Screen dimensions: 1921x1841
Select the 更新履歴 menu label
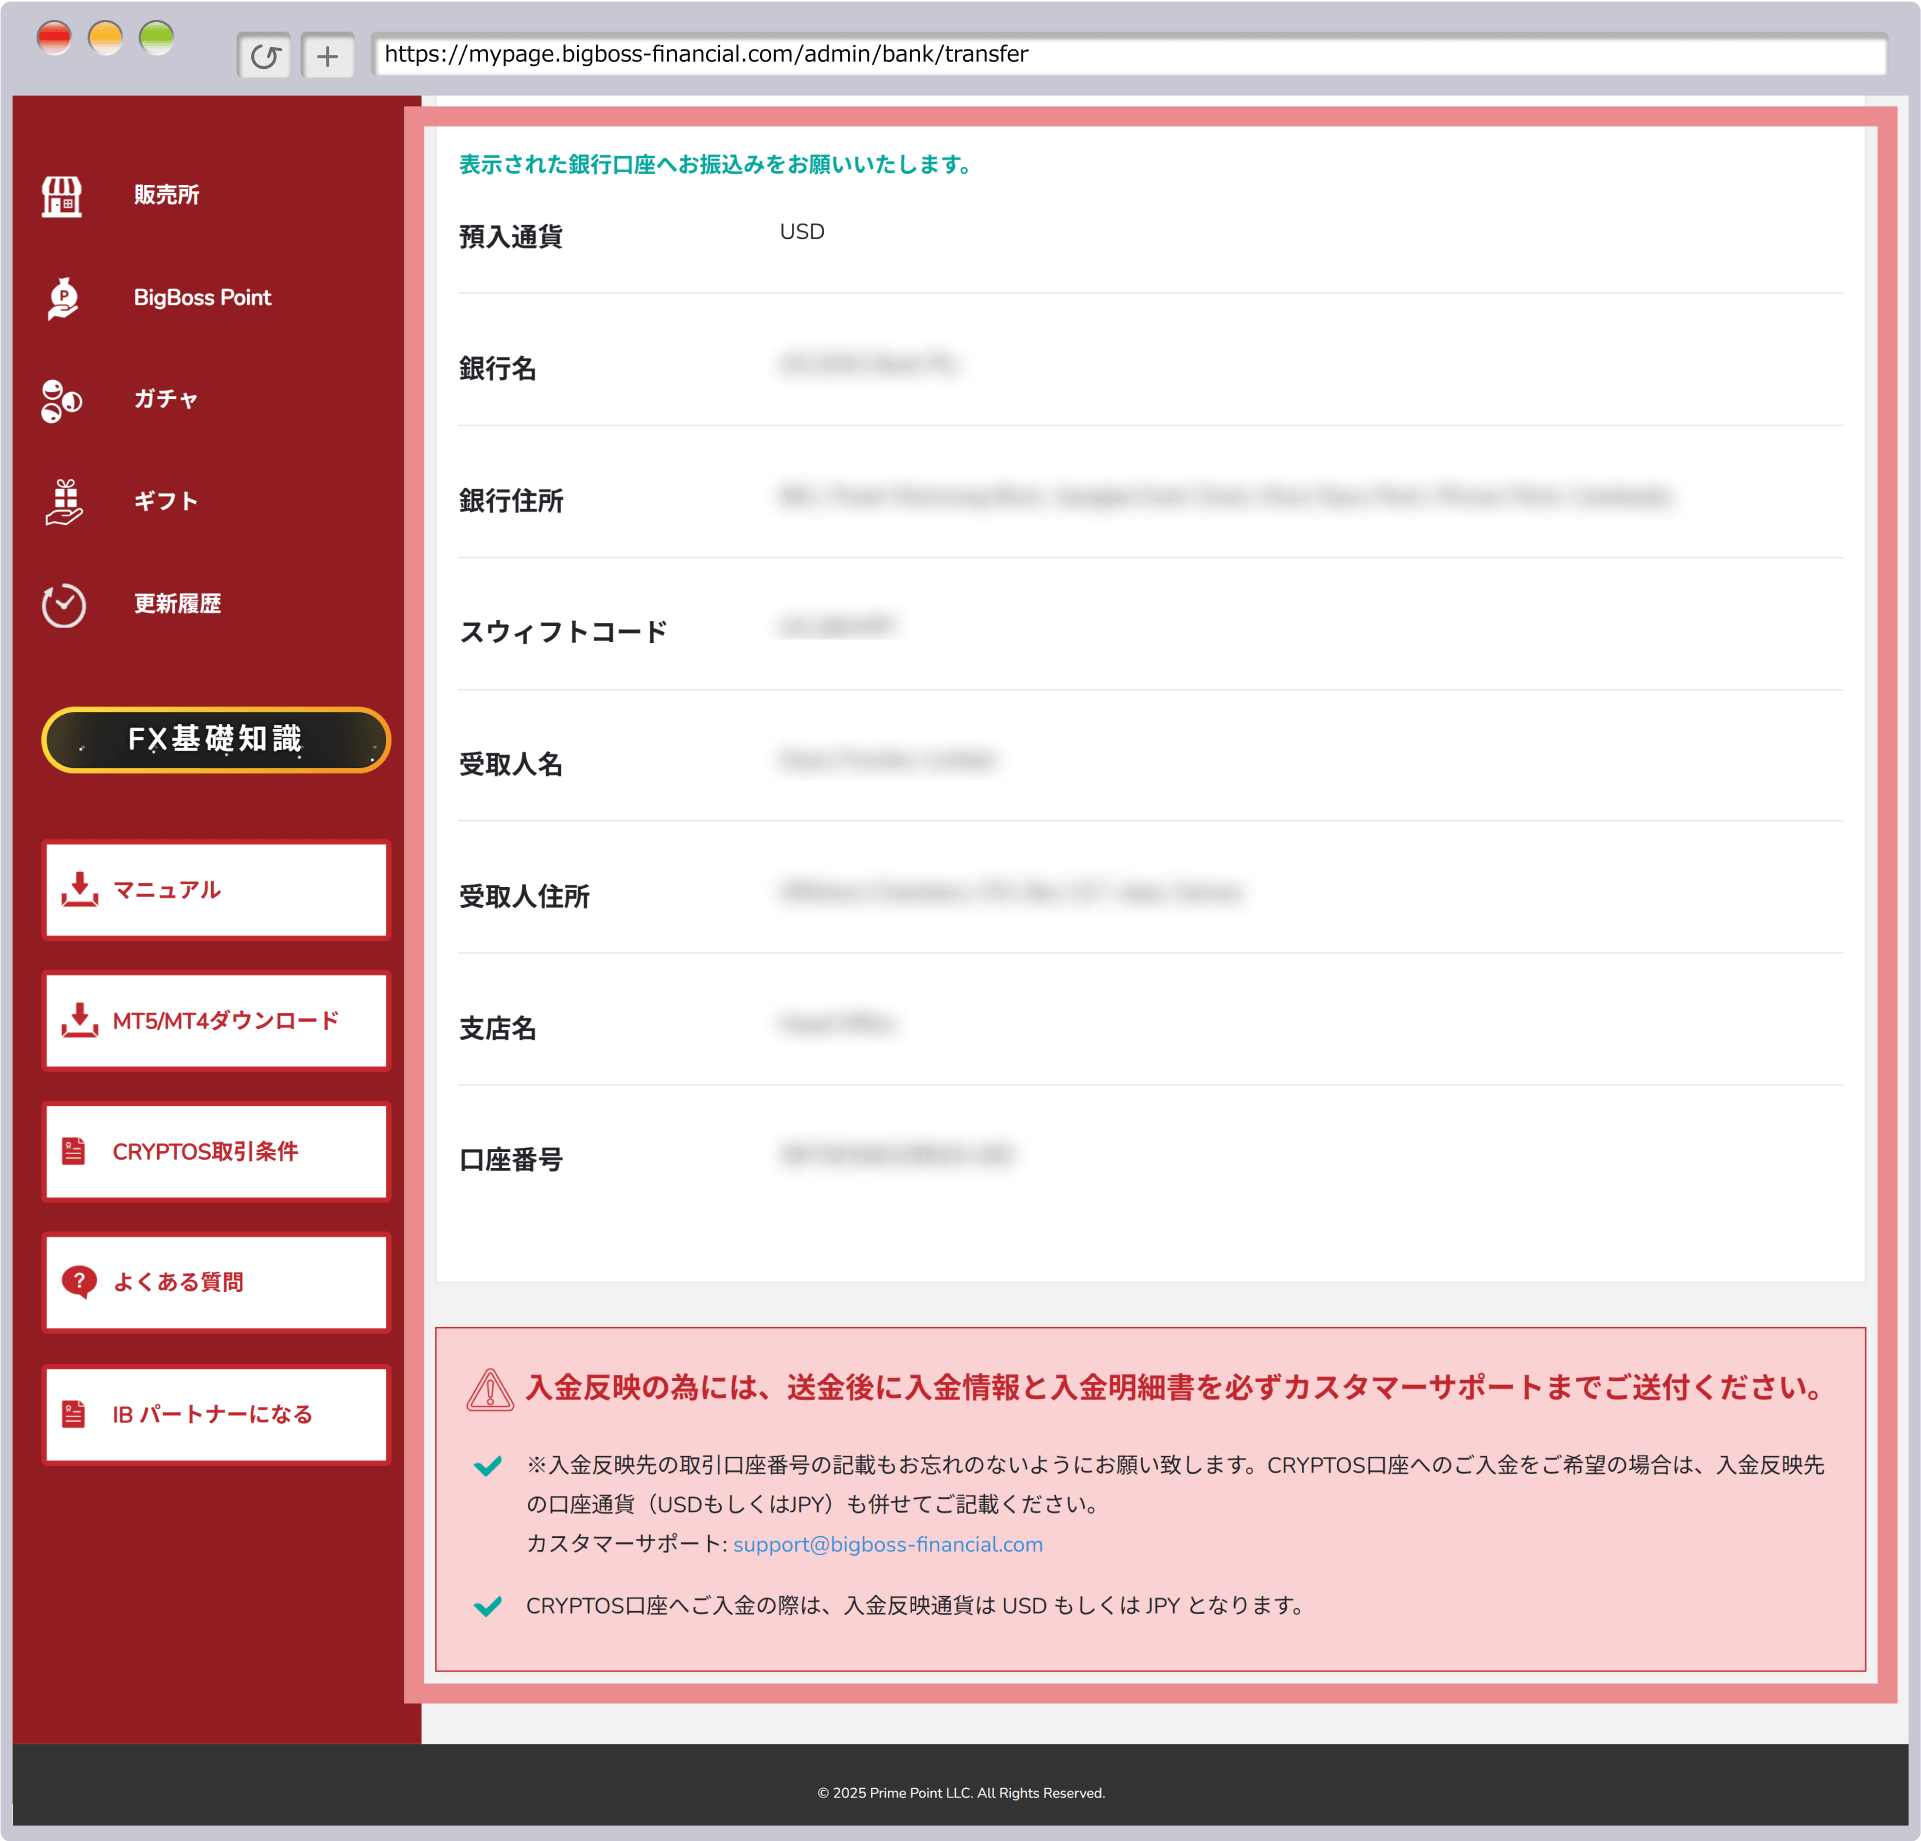[178, 604]
